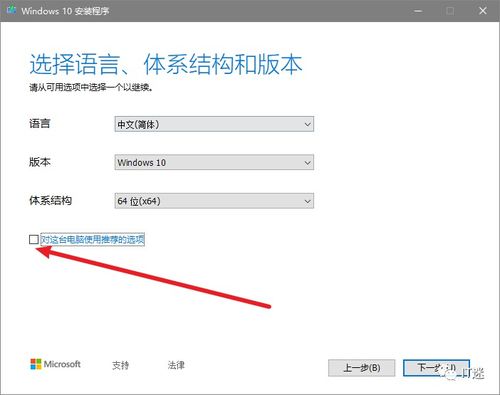Check the 对这台电脑使用推荐的选项 checkbox
The height and width of the screenshot is (395, 500).
pos(34,239)
